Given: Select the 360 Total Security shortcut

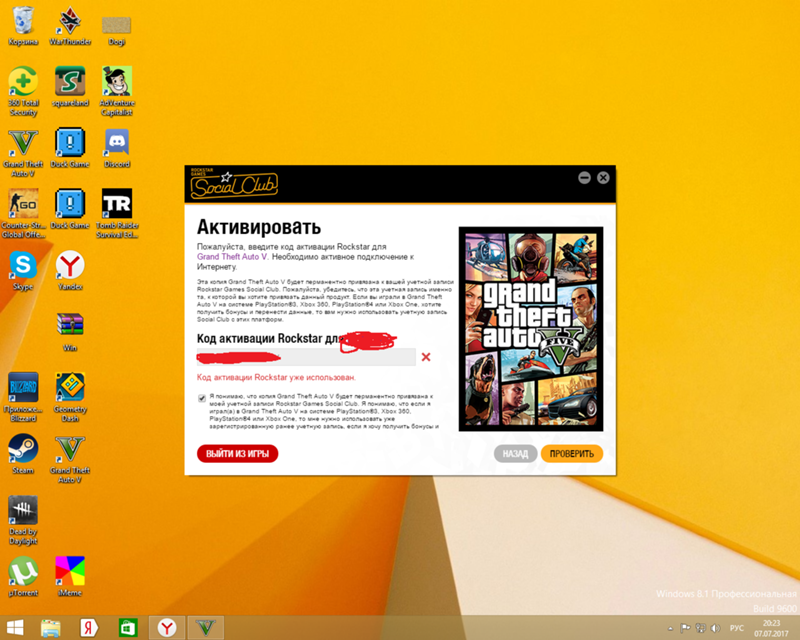Looking at the screenshot, I should click(23, 91).
